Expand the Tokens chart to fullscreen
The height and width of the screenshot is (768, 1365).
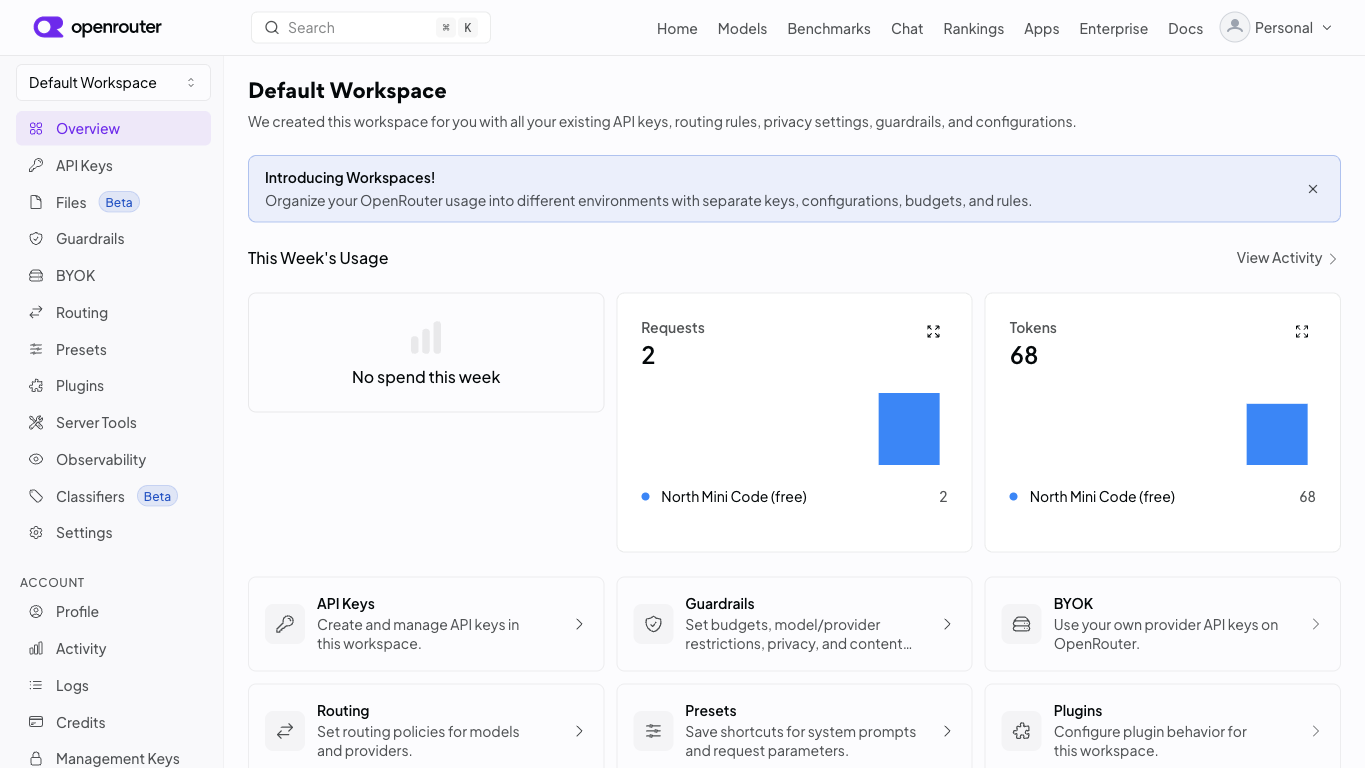click(x=1302, y=331)
